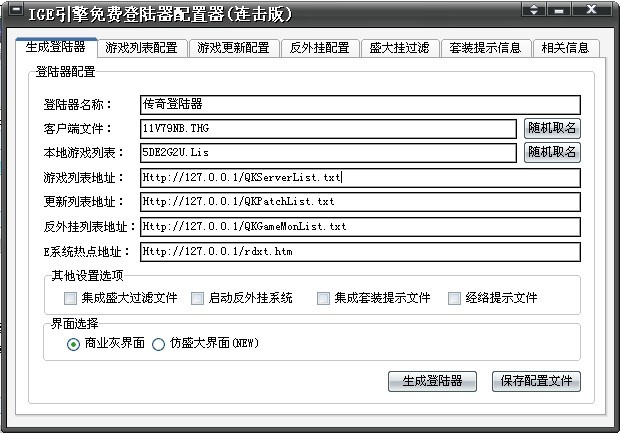This screenshot has height=433, width=620.
Task: Click 随机取名 beside 本地游戏列表
Action: (552, 153)
